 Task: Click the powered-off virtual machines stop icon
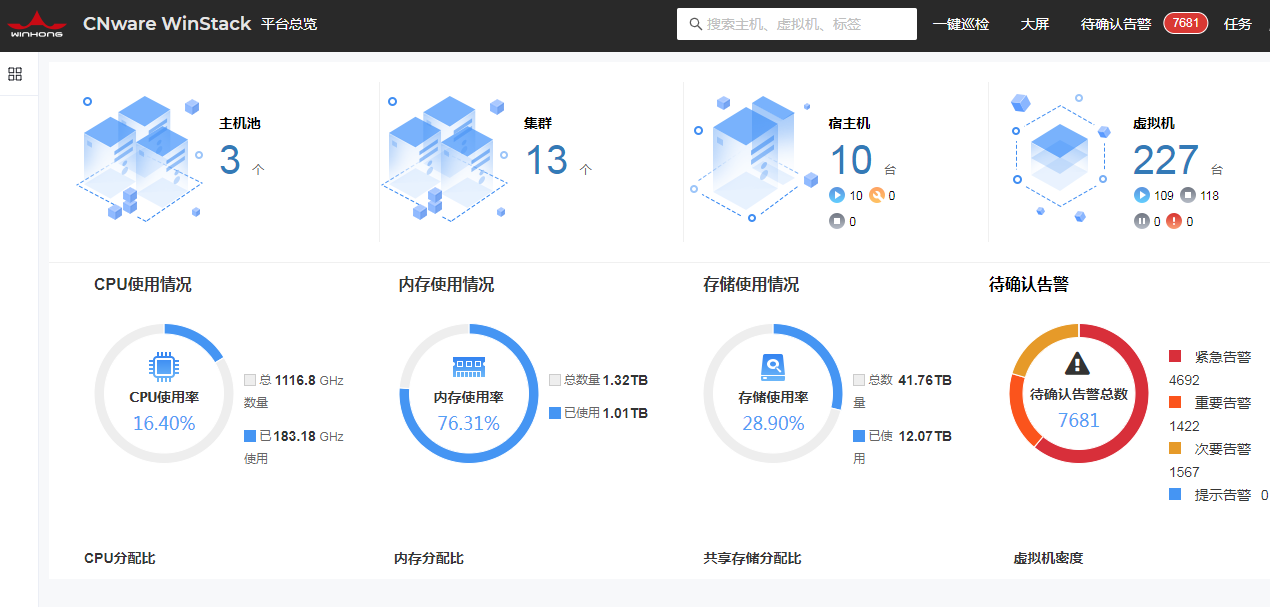[1188, 196]
